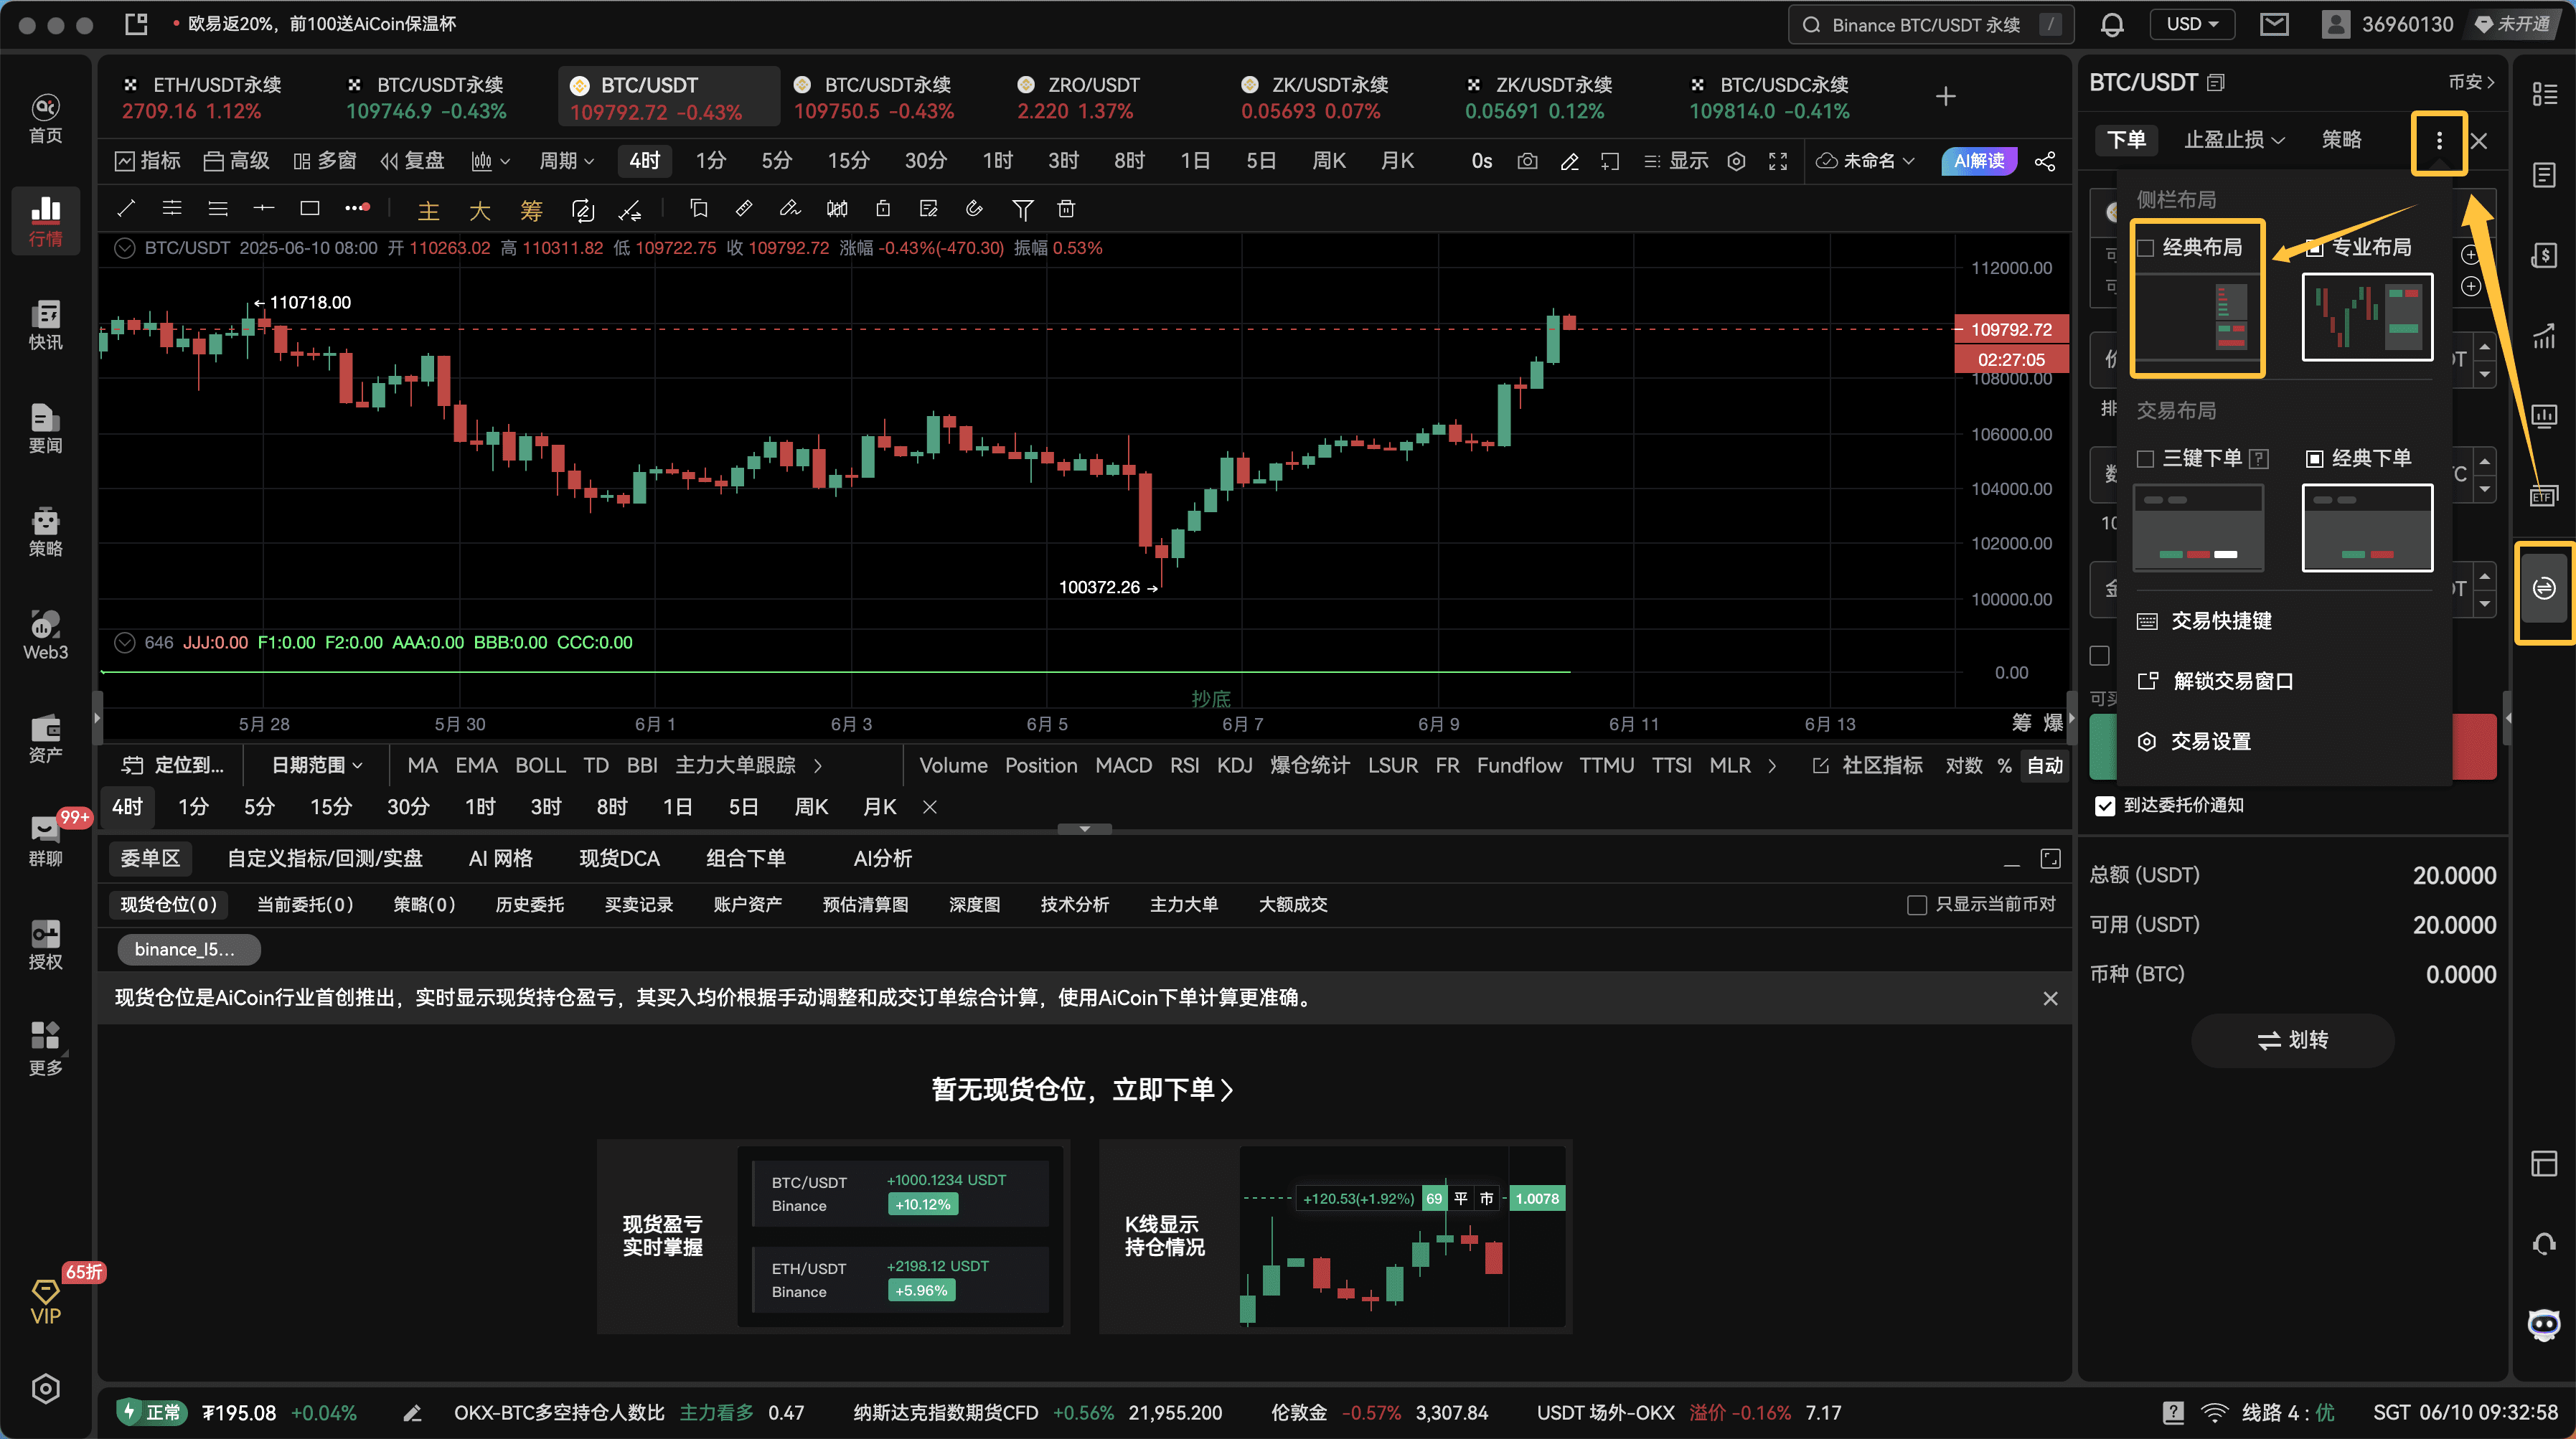Screen dimensions: 2576x1439
Task: Open the chart type dropdown
Action: tap(490, 161)
